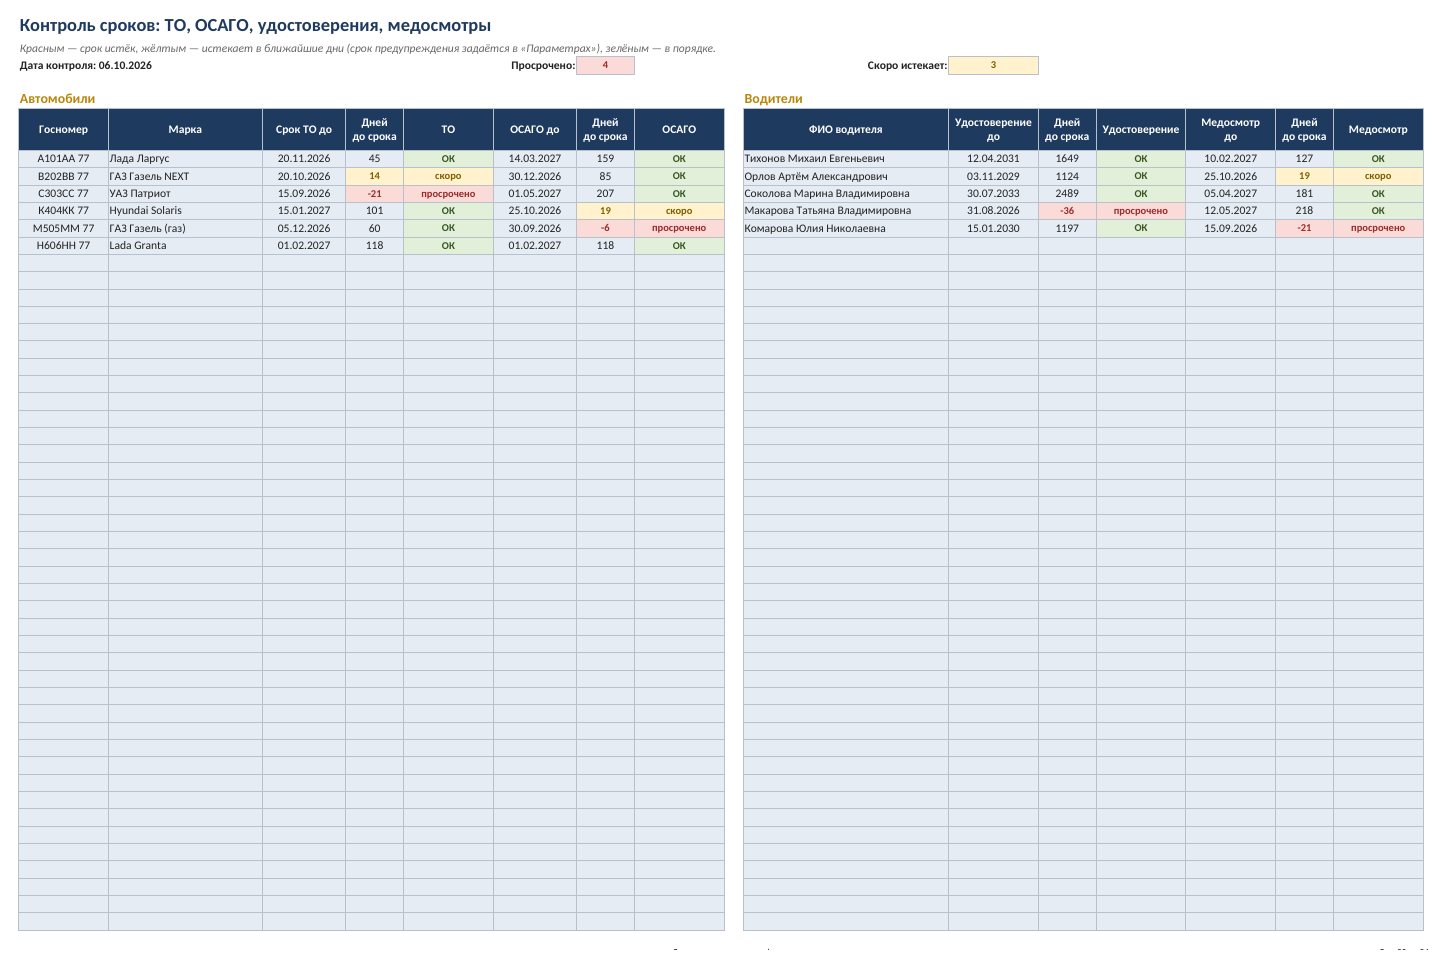Select the "Срок ТО до" column header

click(x=304, y=130)
